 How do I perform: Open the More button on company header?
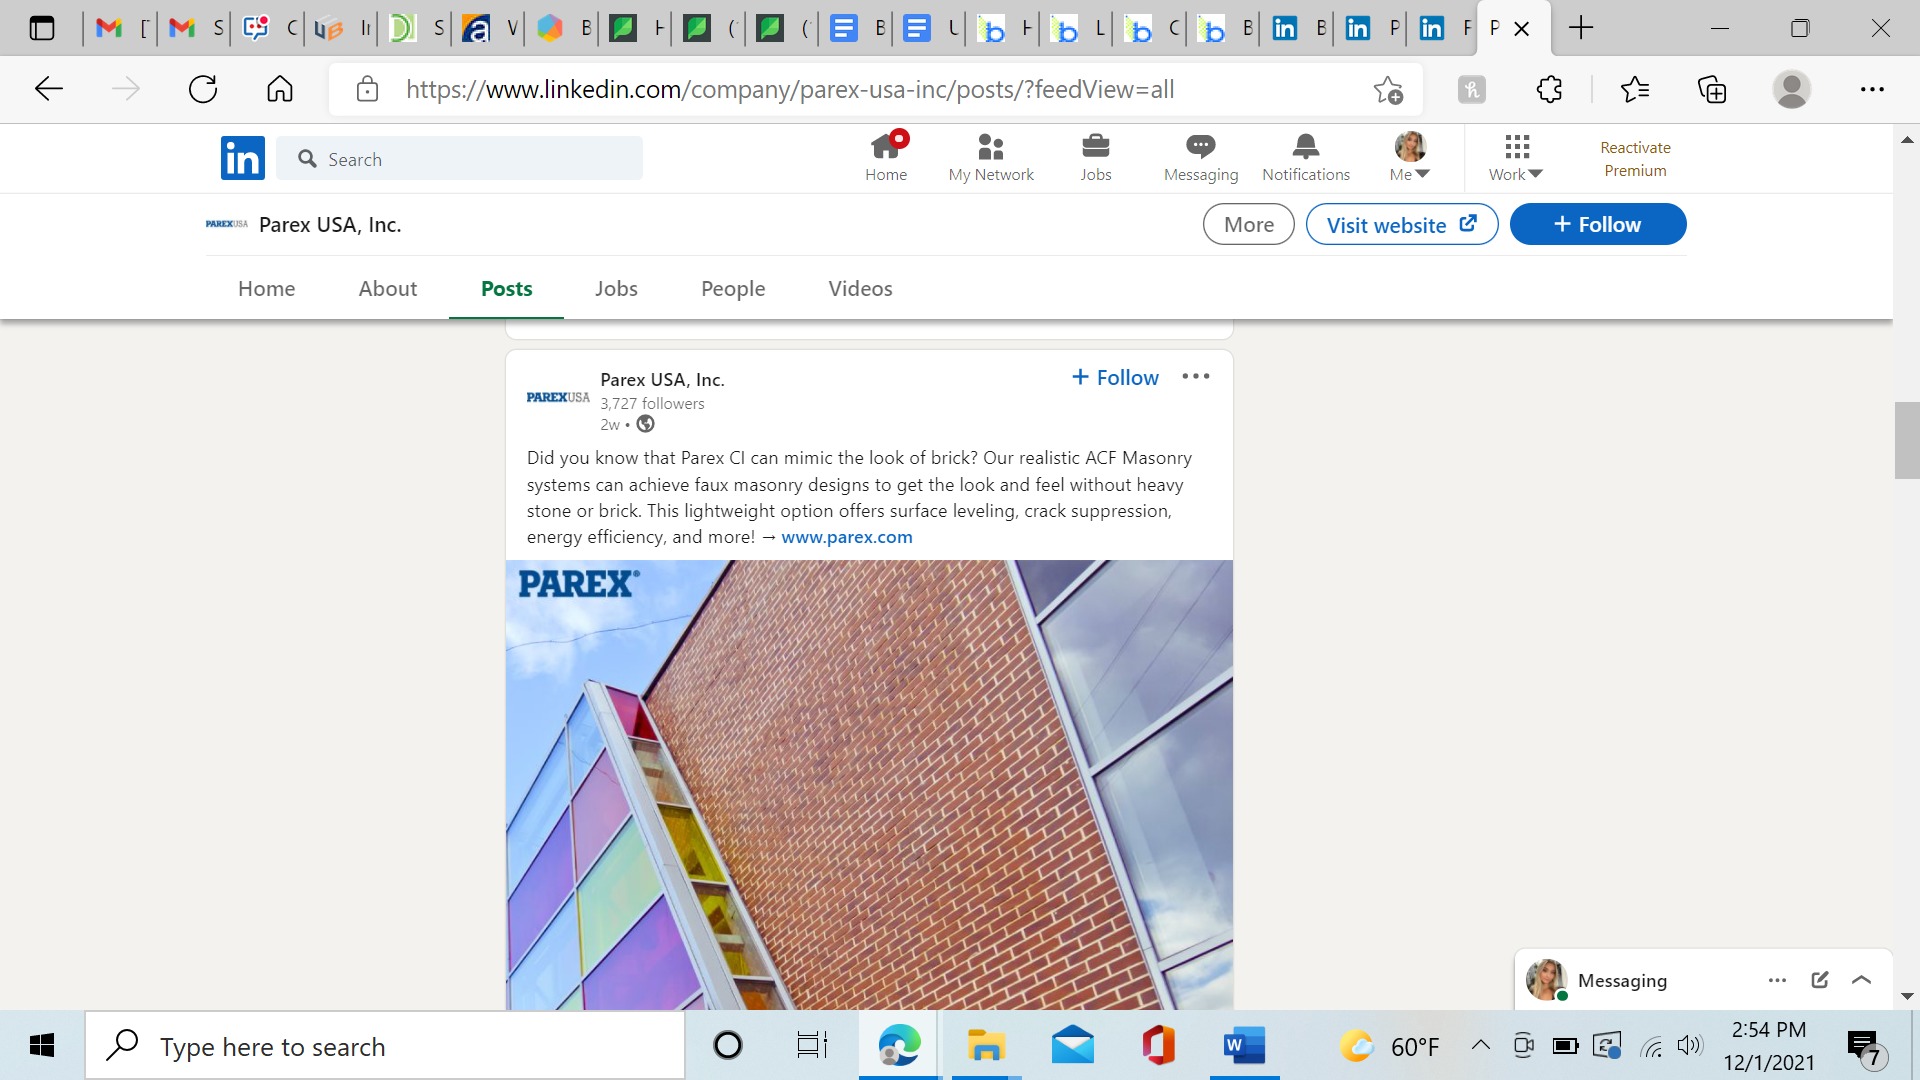pyautogui.click(x=1249, y=224)
